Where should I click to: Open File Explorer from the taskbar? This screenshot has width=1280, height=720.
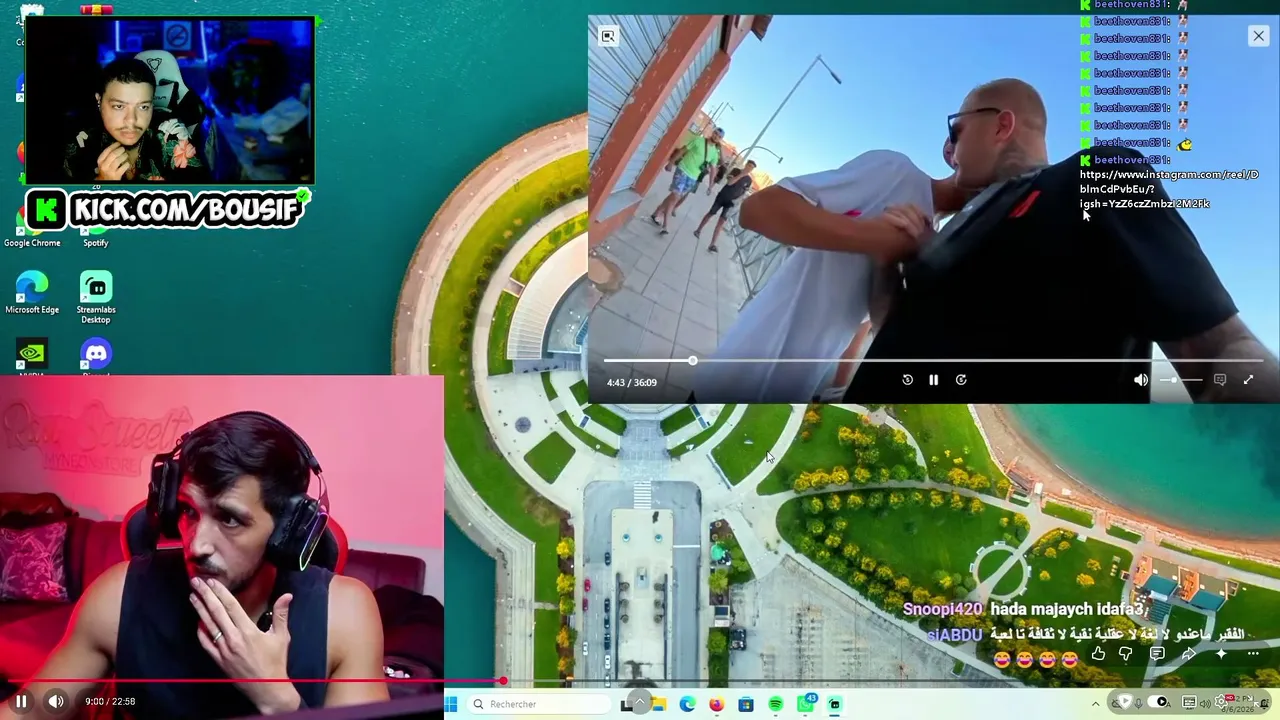(x=658, y=704)
